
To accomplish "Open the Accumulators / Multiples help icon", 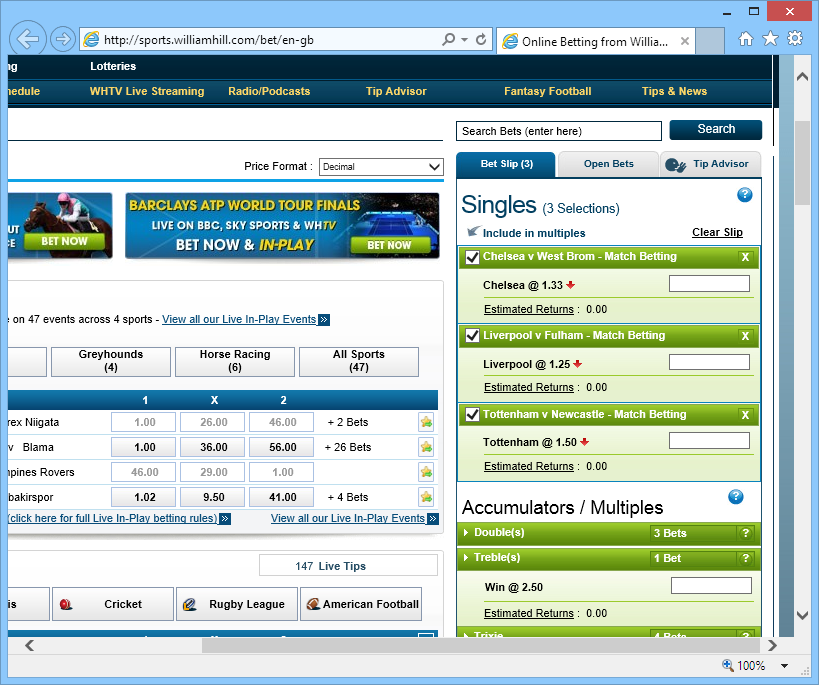I will (735, 496).
